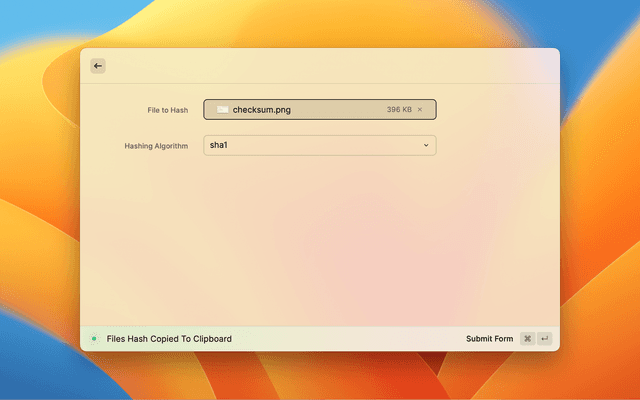Click the Hashing Algorithm label
Screen dimensions: 640x400
click(x=156, y=146)
